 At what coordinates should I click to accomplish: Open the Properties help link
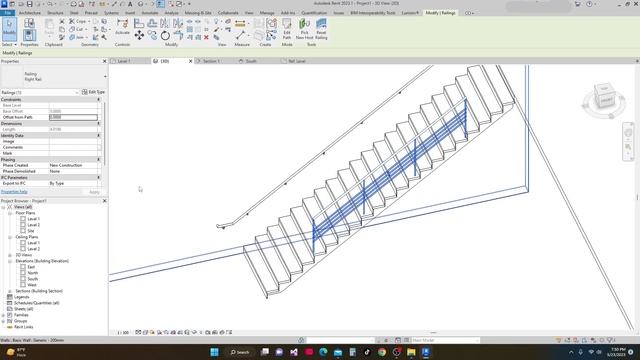tap(14, 192)
